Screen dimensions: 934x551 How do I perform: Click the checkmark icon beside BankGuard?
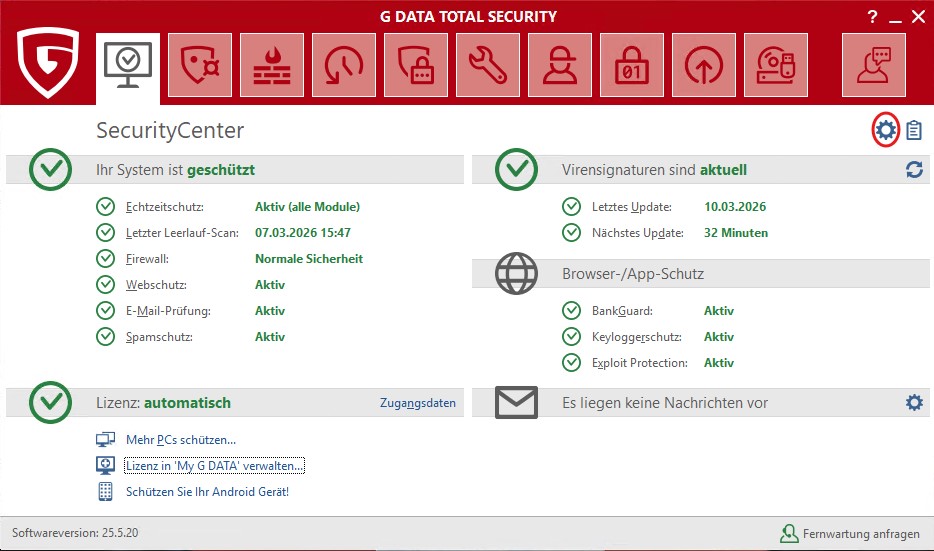tap(571, 310)
